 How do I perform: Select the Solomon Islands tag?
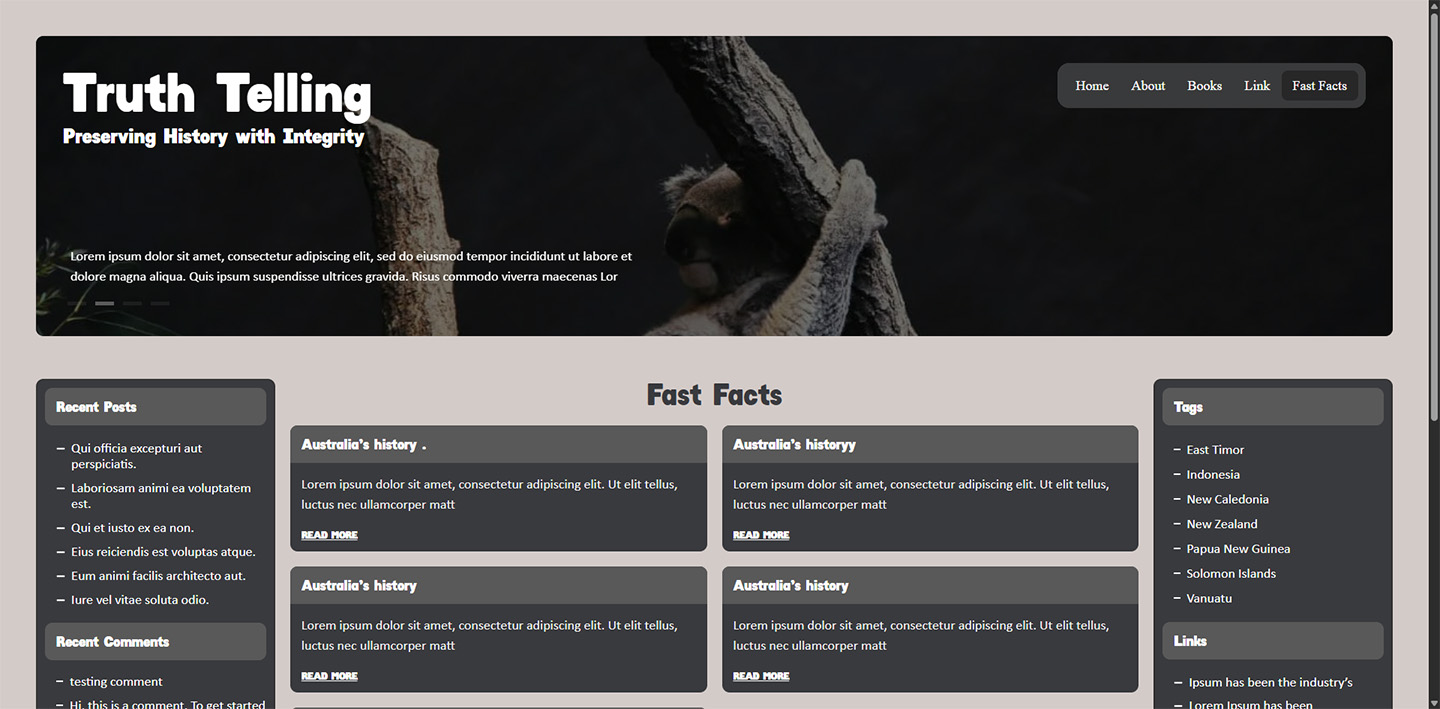pos(1231,574)
